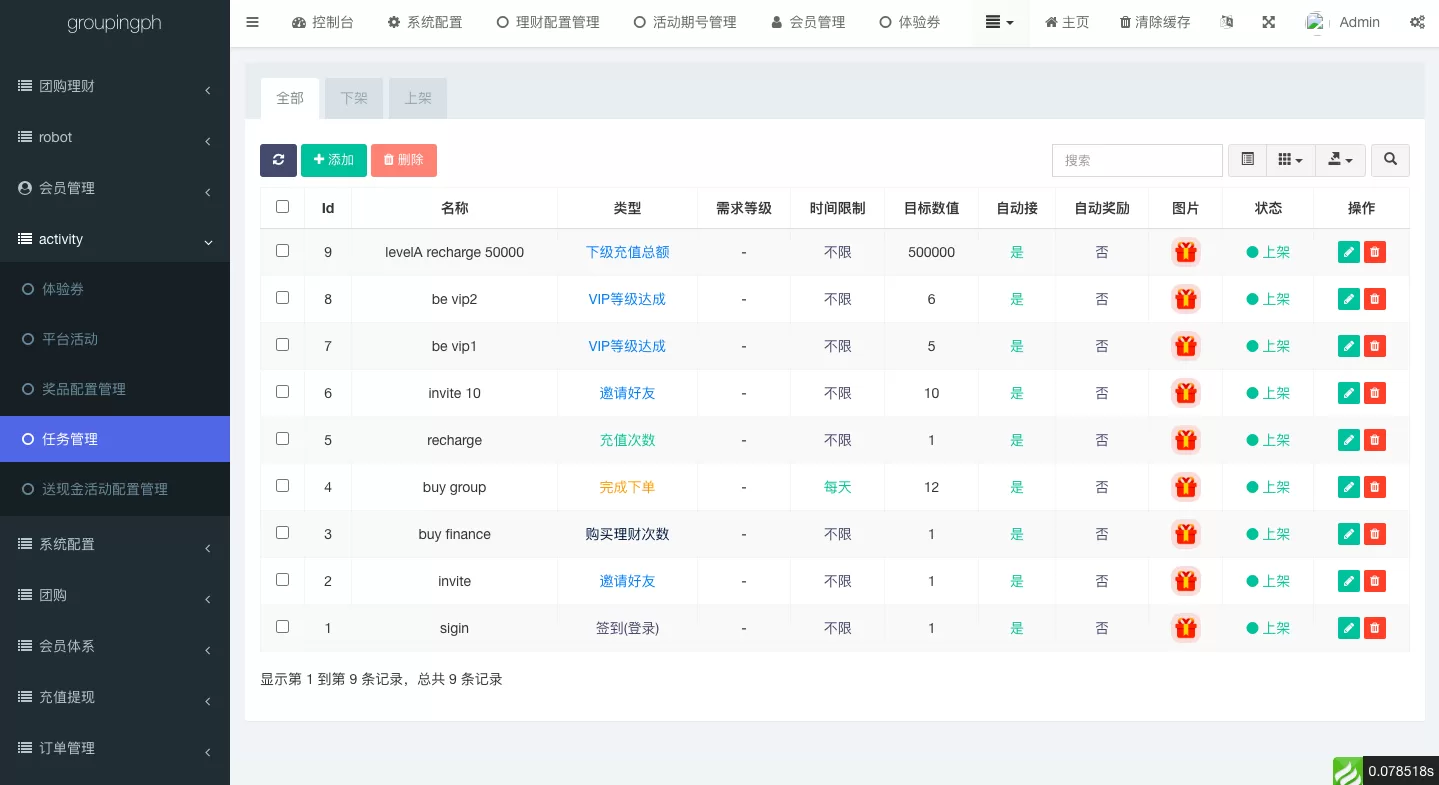
Task: Check the select-all checkbox in table header
Action: click(x=282, y=207)
